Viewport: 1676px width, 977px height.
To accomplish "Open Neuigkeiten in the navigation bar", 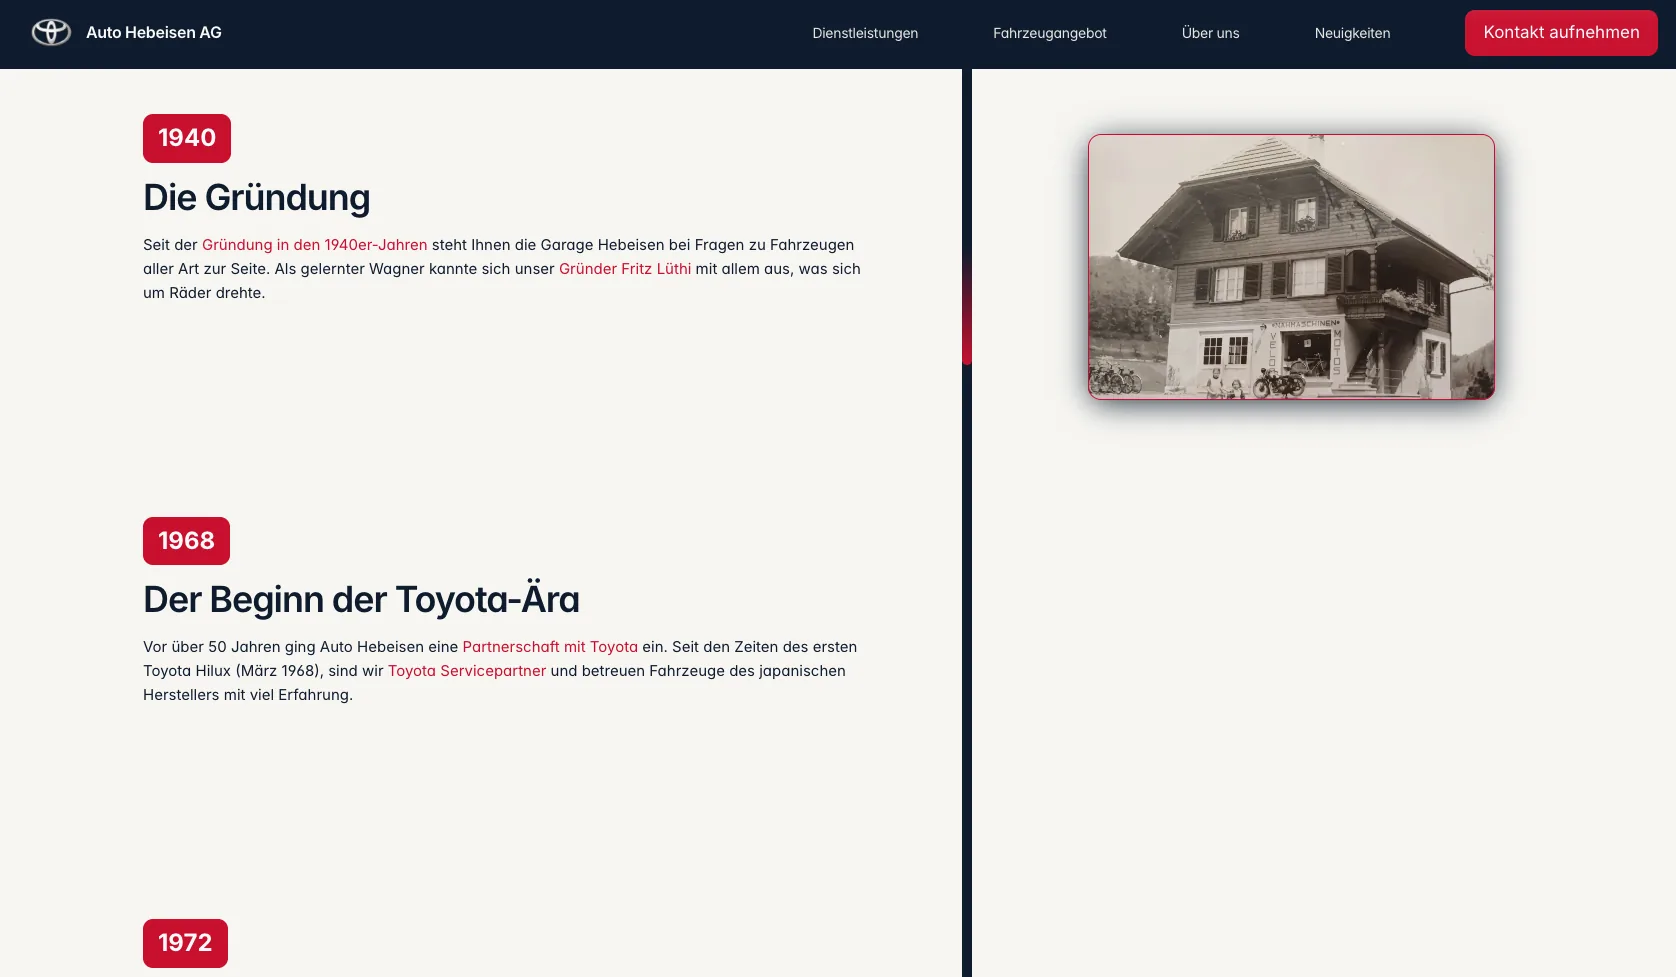I will coord(1352,33).
